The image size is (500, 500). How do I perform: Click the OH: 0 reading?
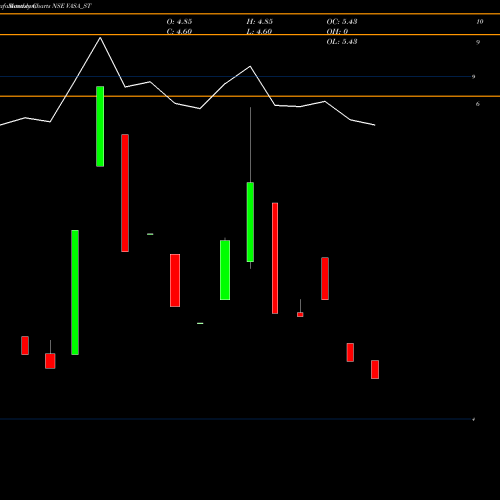pos(337,32)
